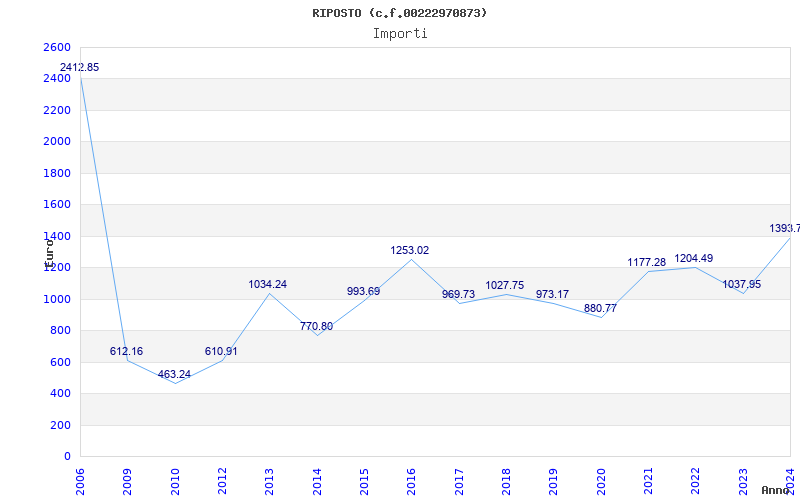800x500 pixels.
Task: Click the 1253.02 peak label for 2016
Action: point(410,251)
